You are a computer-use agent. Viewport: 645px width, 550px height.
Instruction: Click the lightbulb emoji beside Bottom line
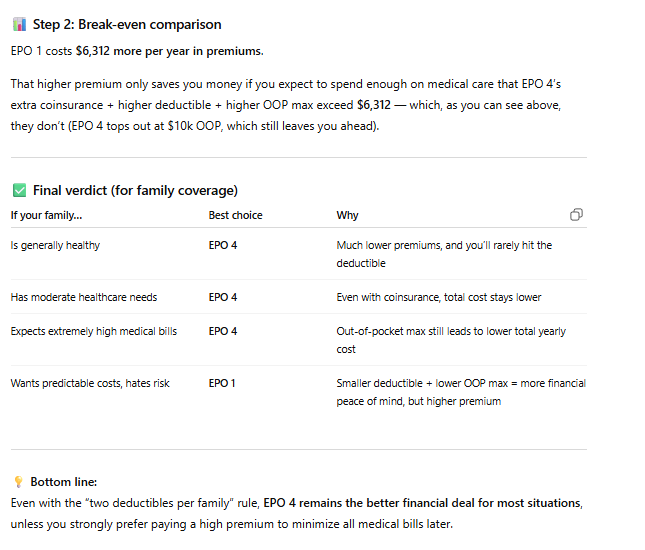18,482
